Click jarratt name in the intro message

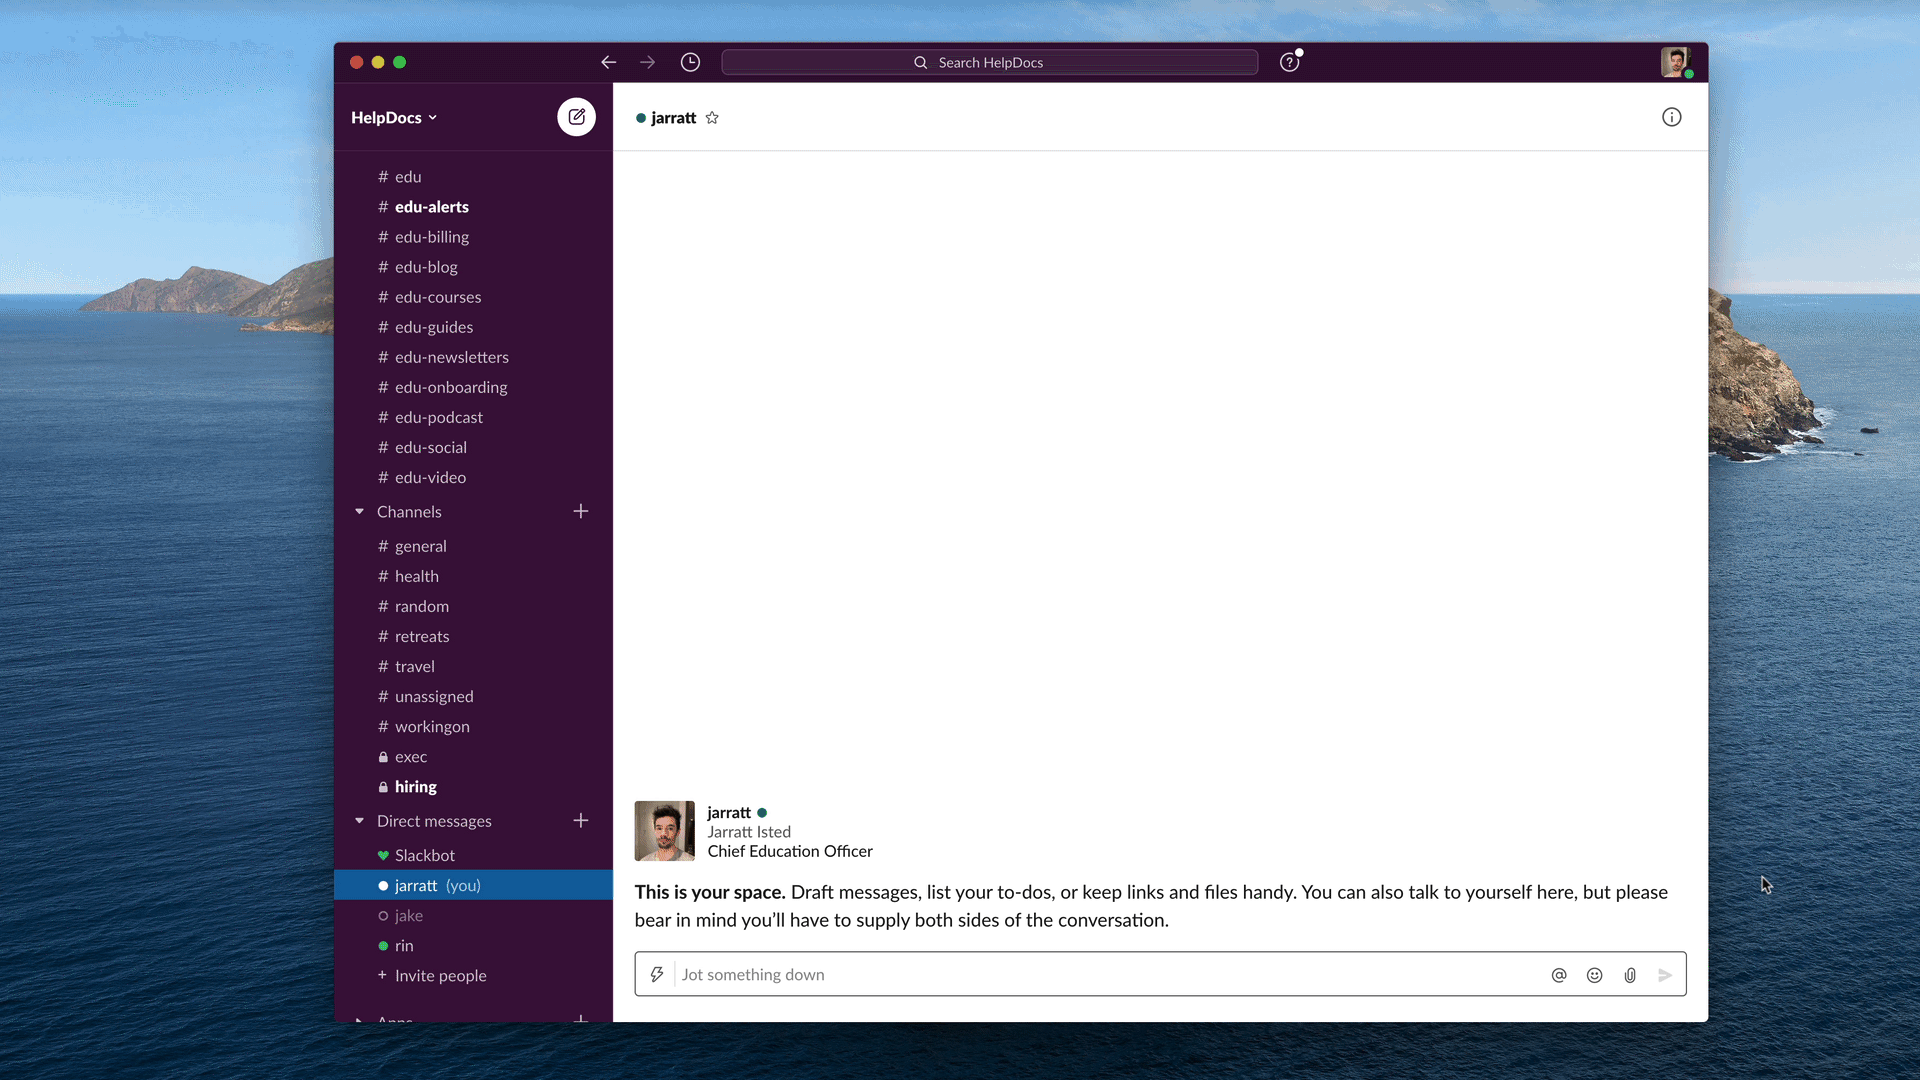click(x=729, y=812)
